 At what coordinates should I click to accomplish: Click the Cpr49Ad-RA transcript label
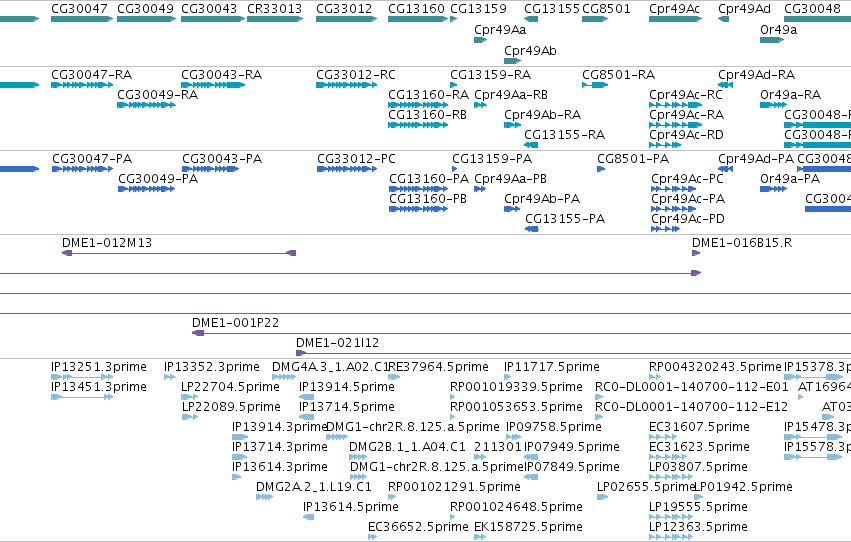[x=757, y=75]
